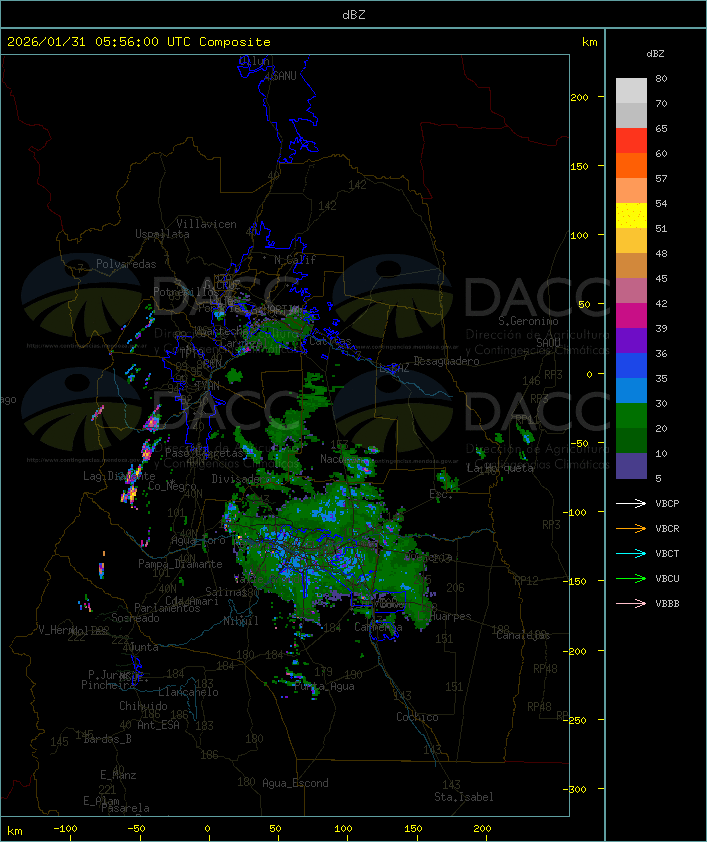Click the white VBCP arrow in legend
The width and height of the screenshot is (707, 842).
pyautogui.click(x=631, y=503)
